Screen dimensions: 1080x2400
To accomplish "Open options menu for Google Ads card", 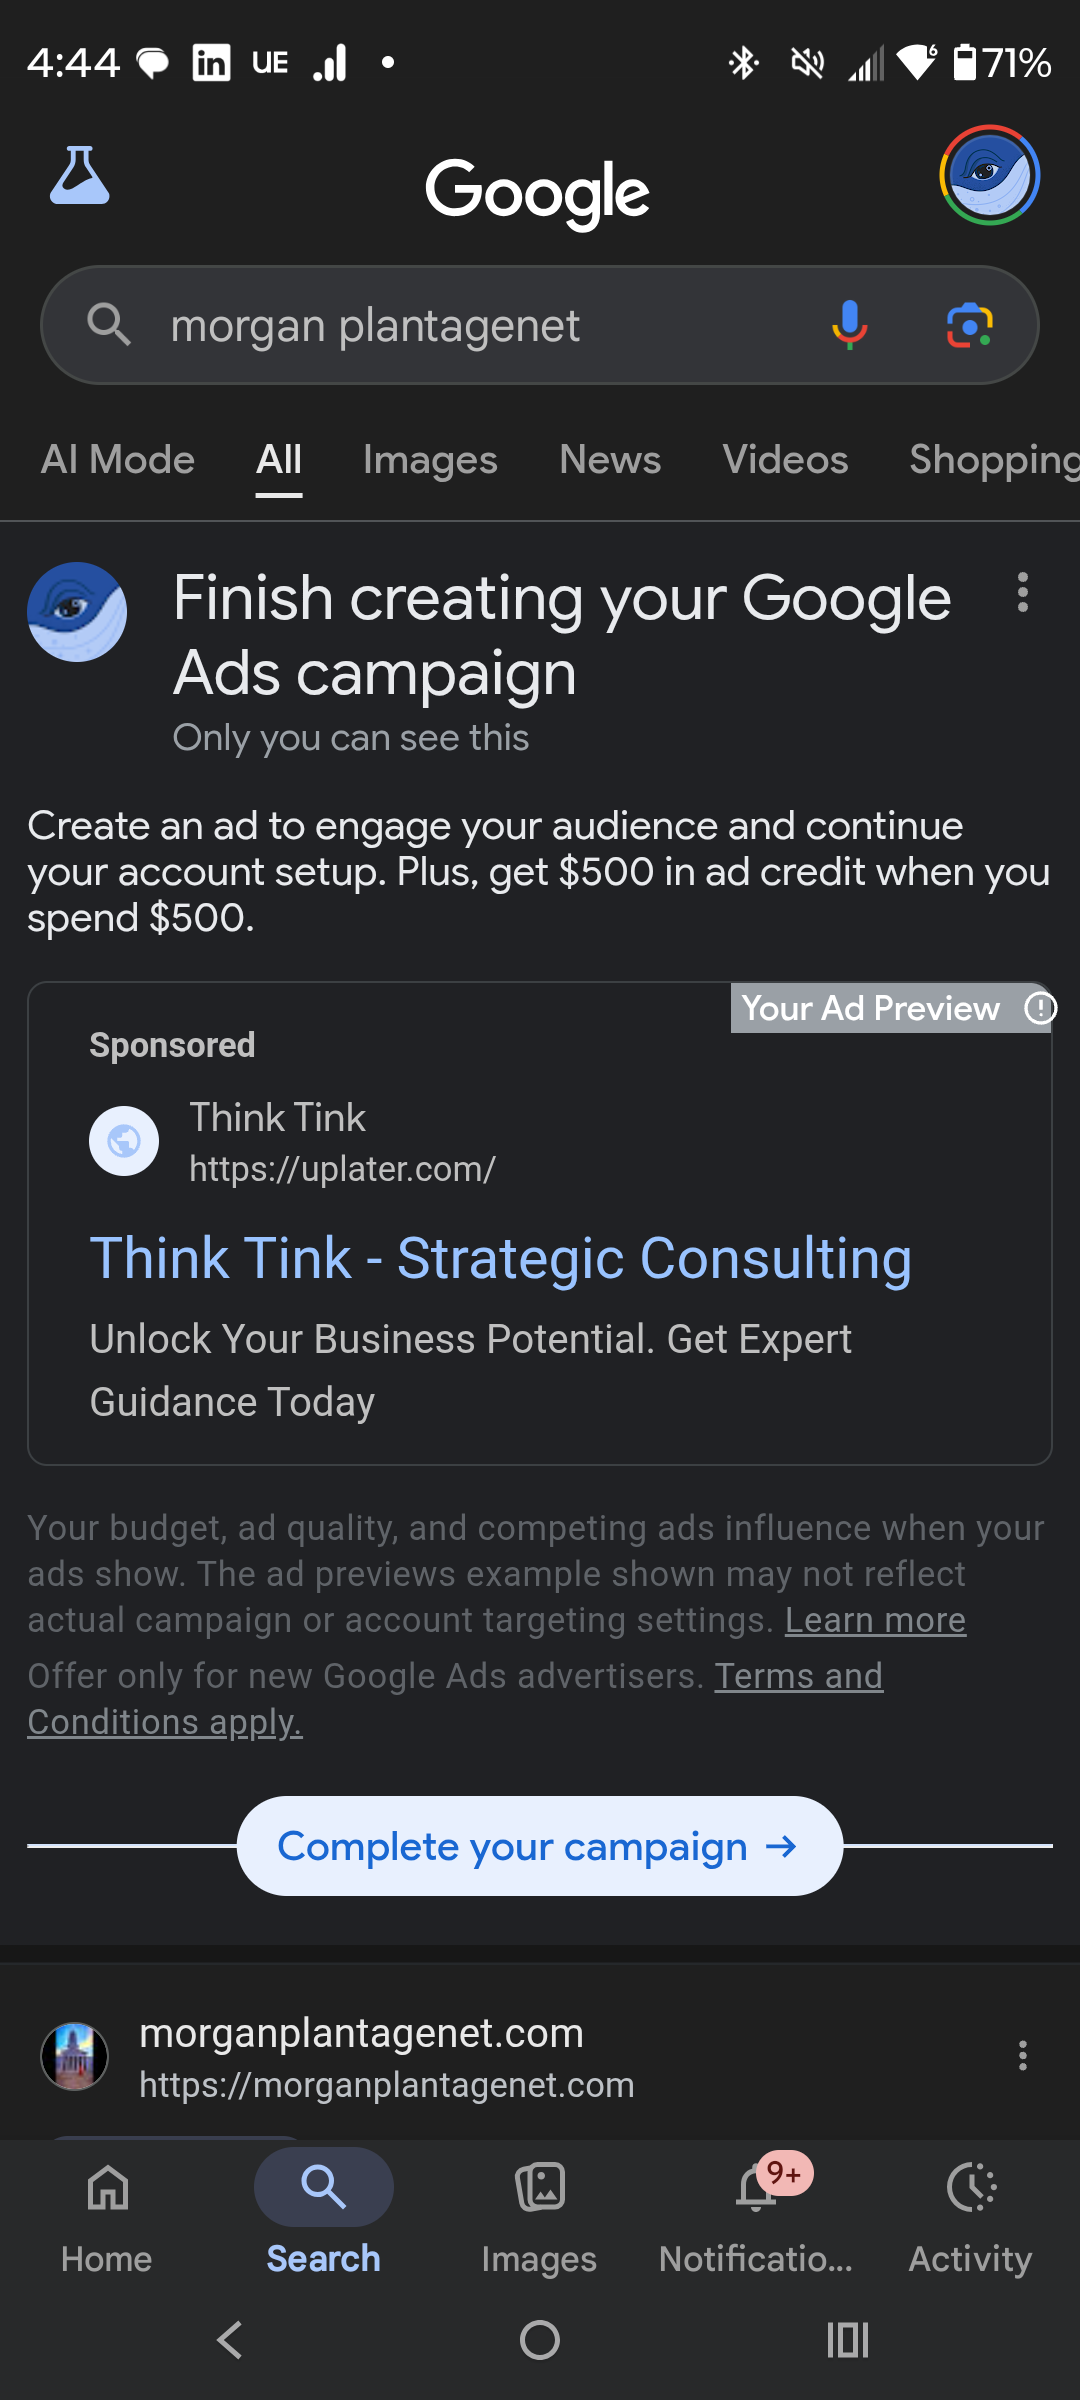I will point(1022,593).
